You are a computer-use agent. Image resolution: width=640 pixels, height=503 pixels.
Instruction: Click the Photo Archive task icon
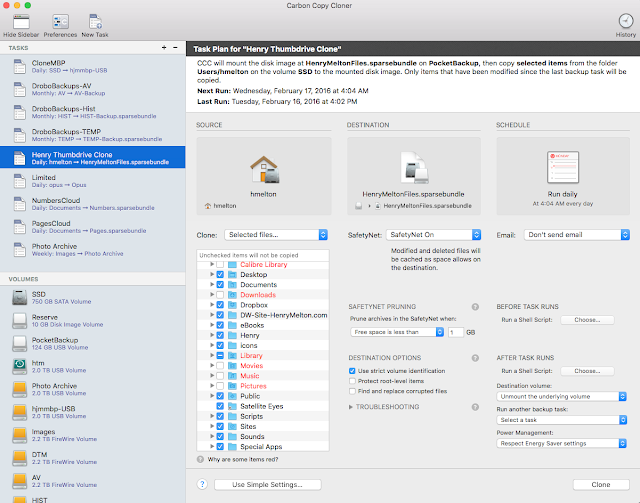point(20,249)
